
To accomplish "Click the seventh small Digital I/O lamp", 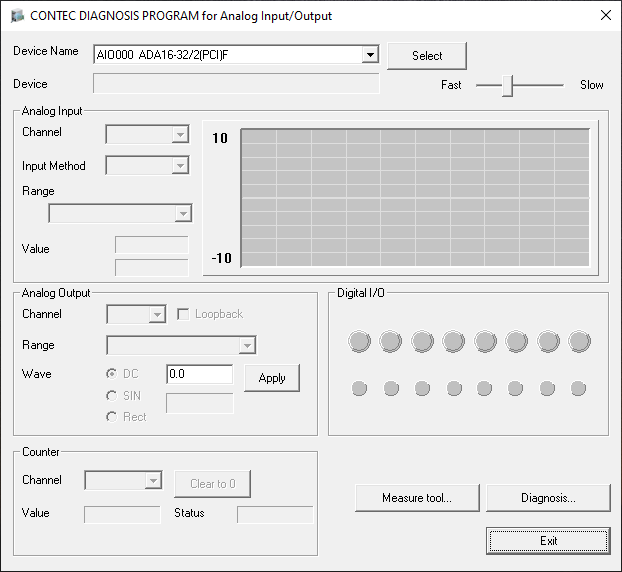I will tap(547, 388).
